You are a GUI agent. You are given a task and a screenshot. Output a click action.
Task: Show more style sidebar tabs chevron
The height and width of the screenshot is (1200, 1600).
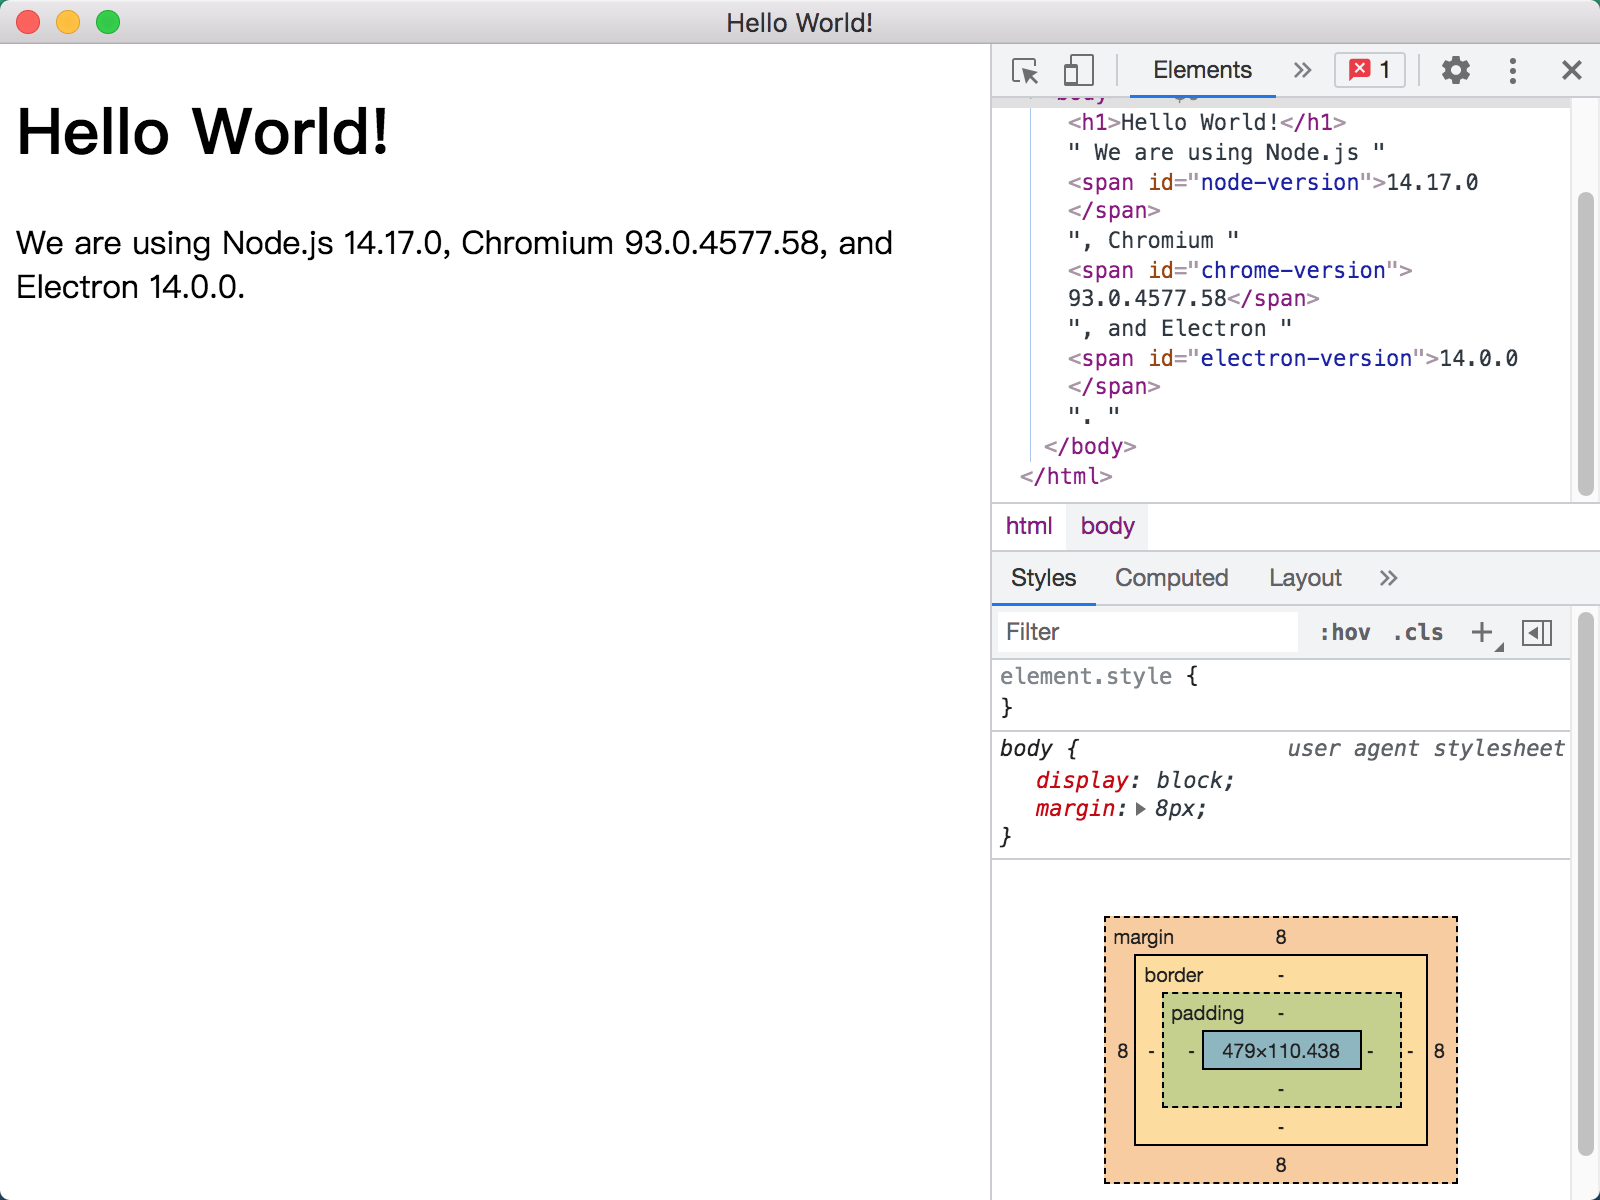point(1388,578)
